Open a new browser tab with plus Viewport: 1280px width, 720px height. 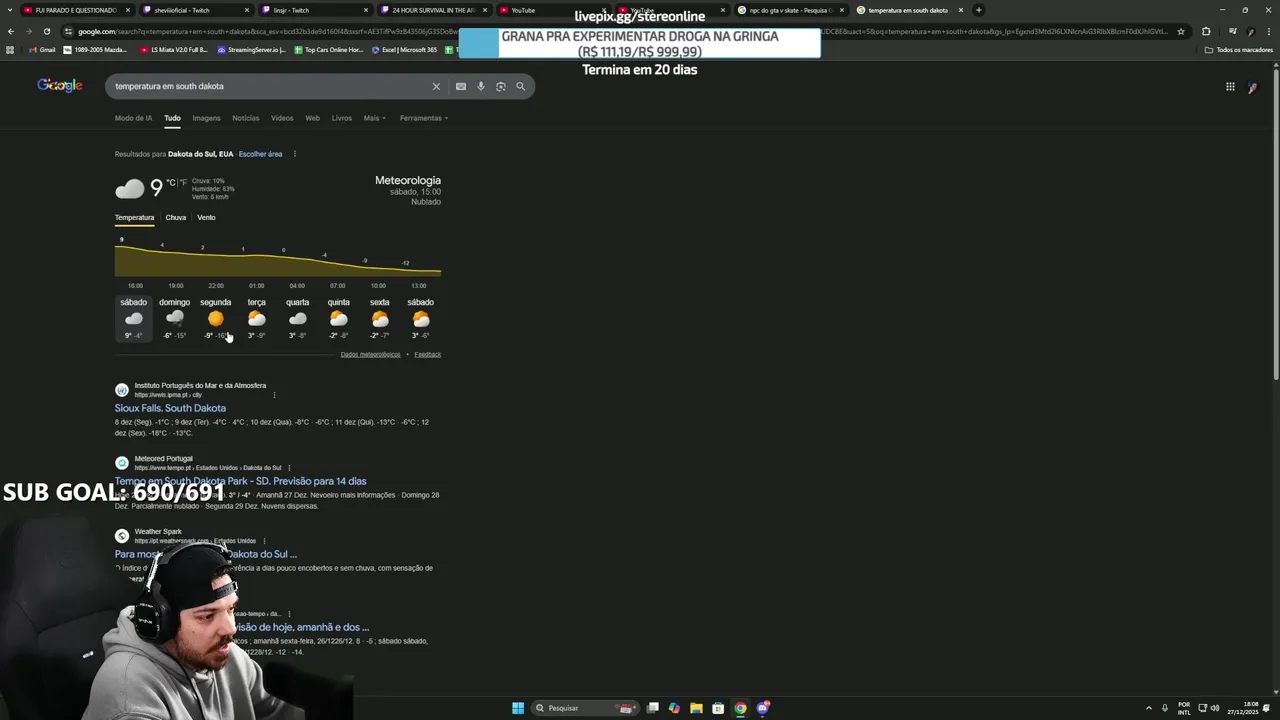[979, 10]
